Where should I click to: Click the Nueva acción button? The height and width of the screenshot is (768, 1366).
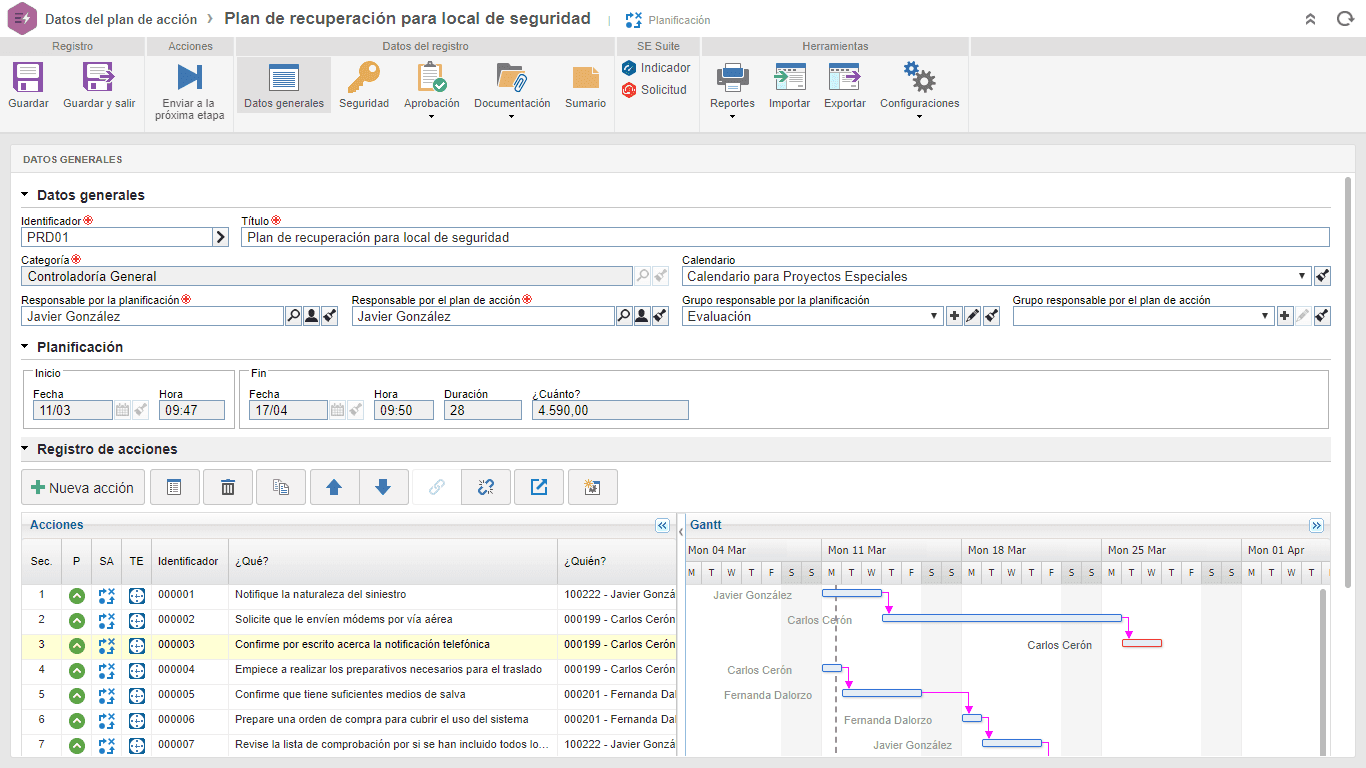click(x=83, y=487)
